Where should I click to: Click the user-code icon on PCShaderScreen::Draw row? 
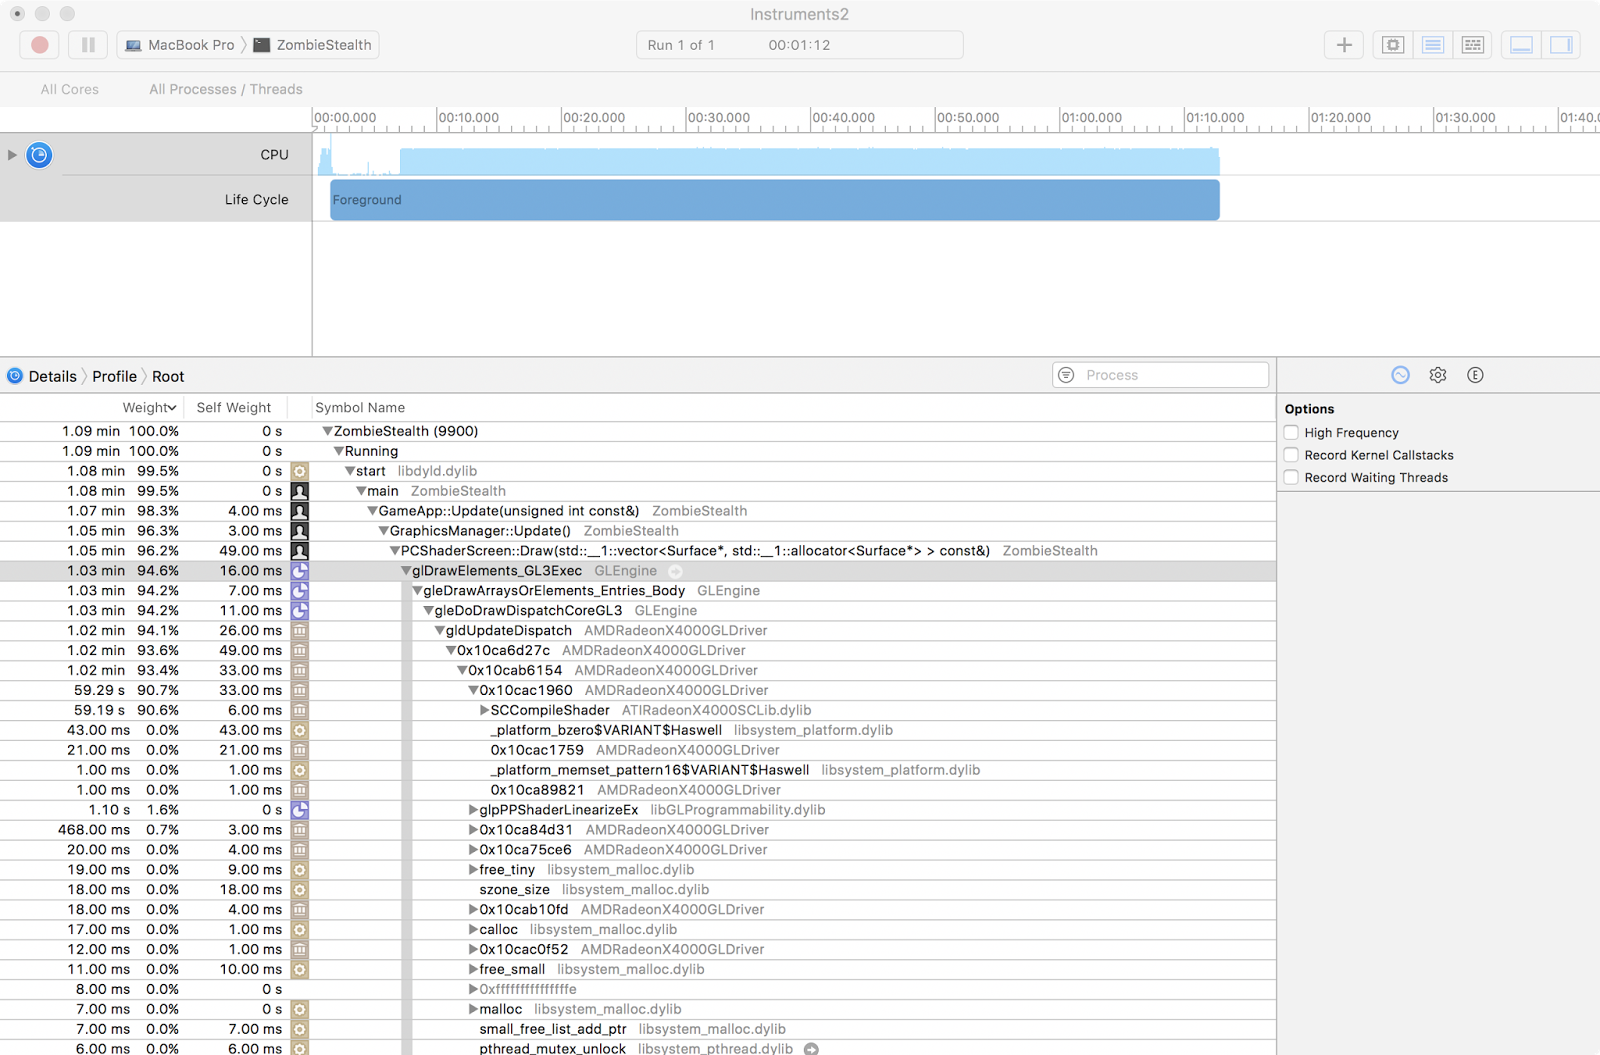(299, 551)
